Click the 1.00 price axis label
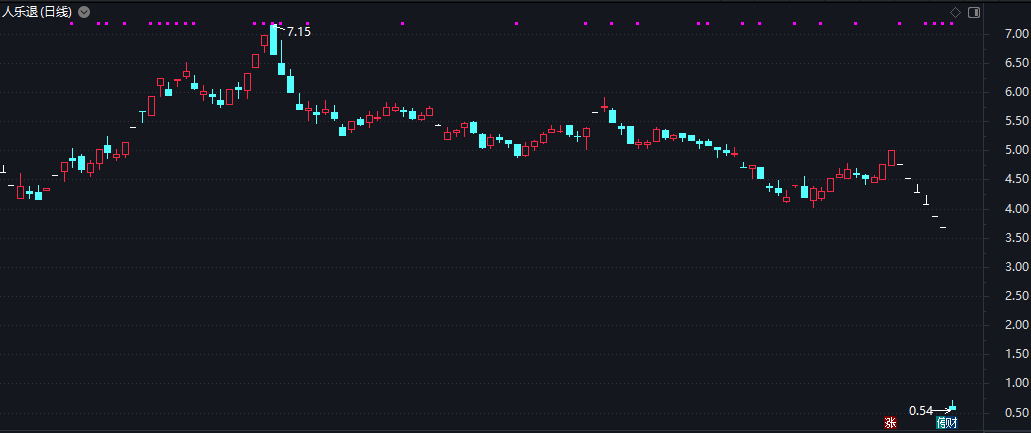Image resolution: width=1031 pixels, height=433 pixels. [1017, 383]
